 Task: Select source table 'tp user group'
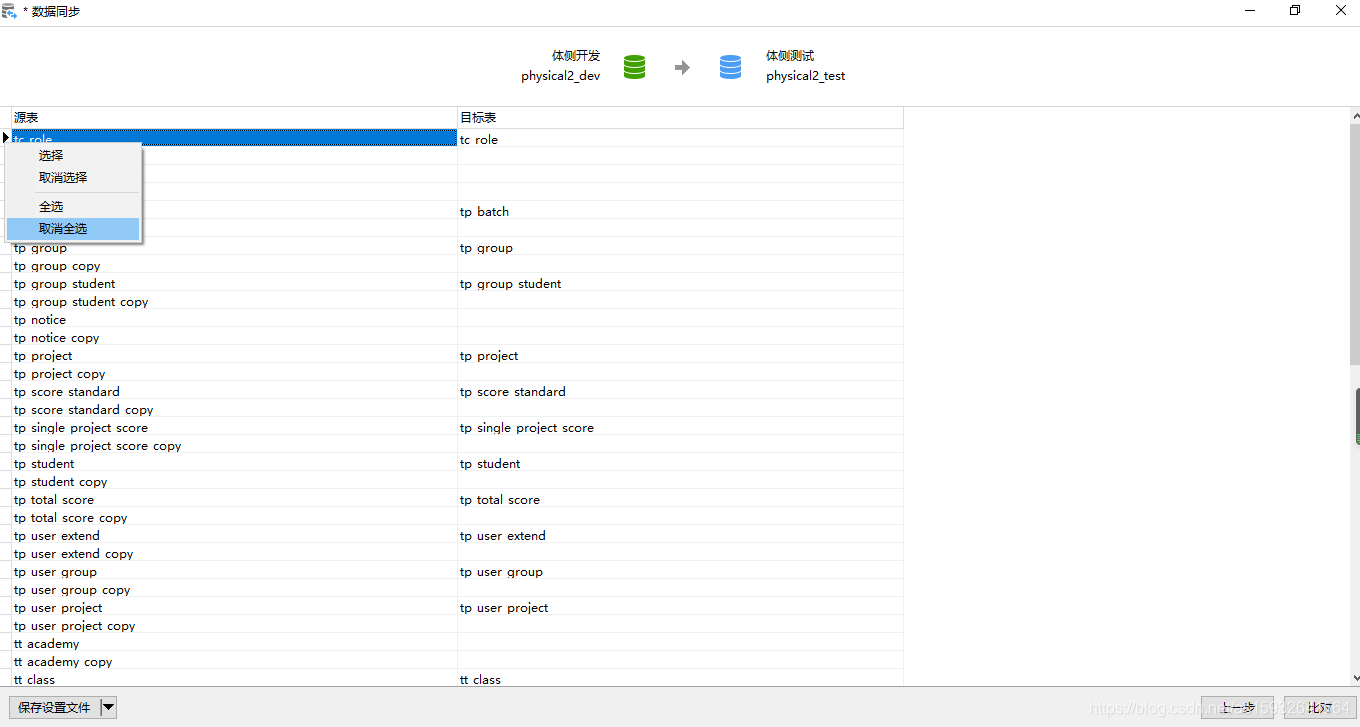pos(234,572)
